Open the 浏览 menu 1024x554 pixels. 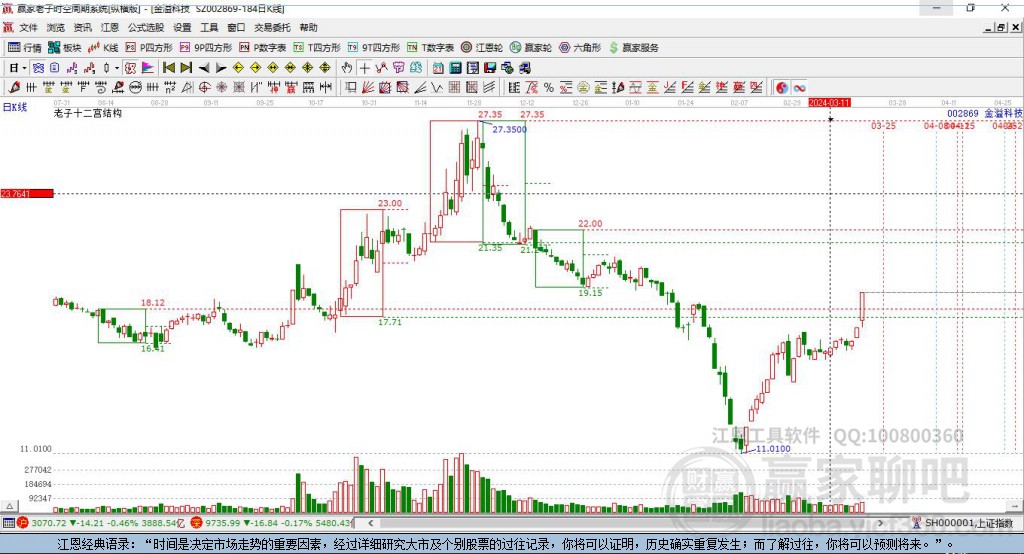point(56,27)
